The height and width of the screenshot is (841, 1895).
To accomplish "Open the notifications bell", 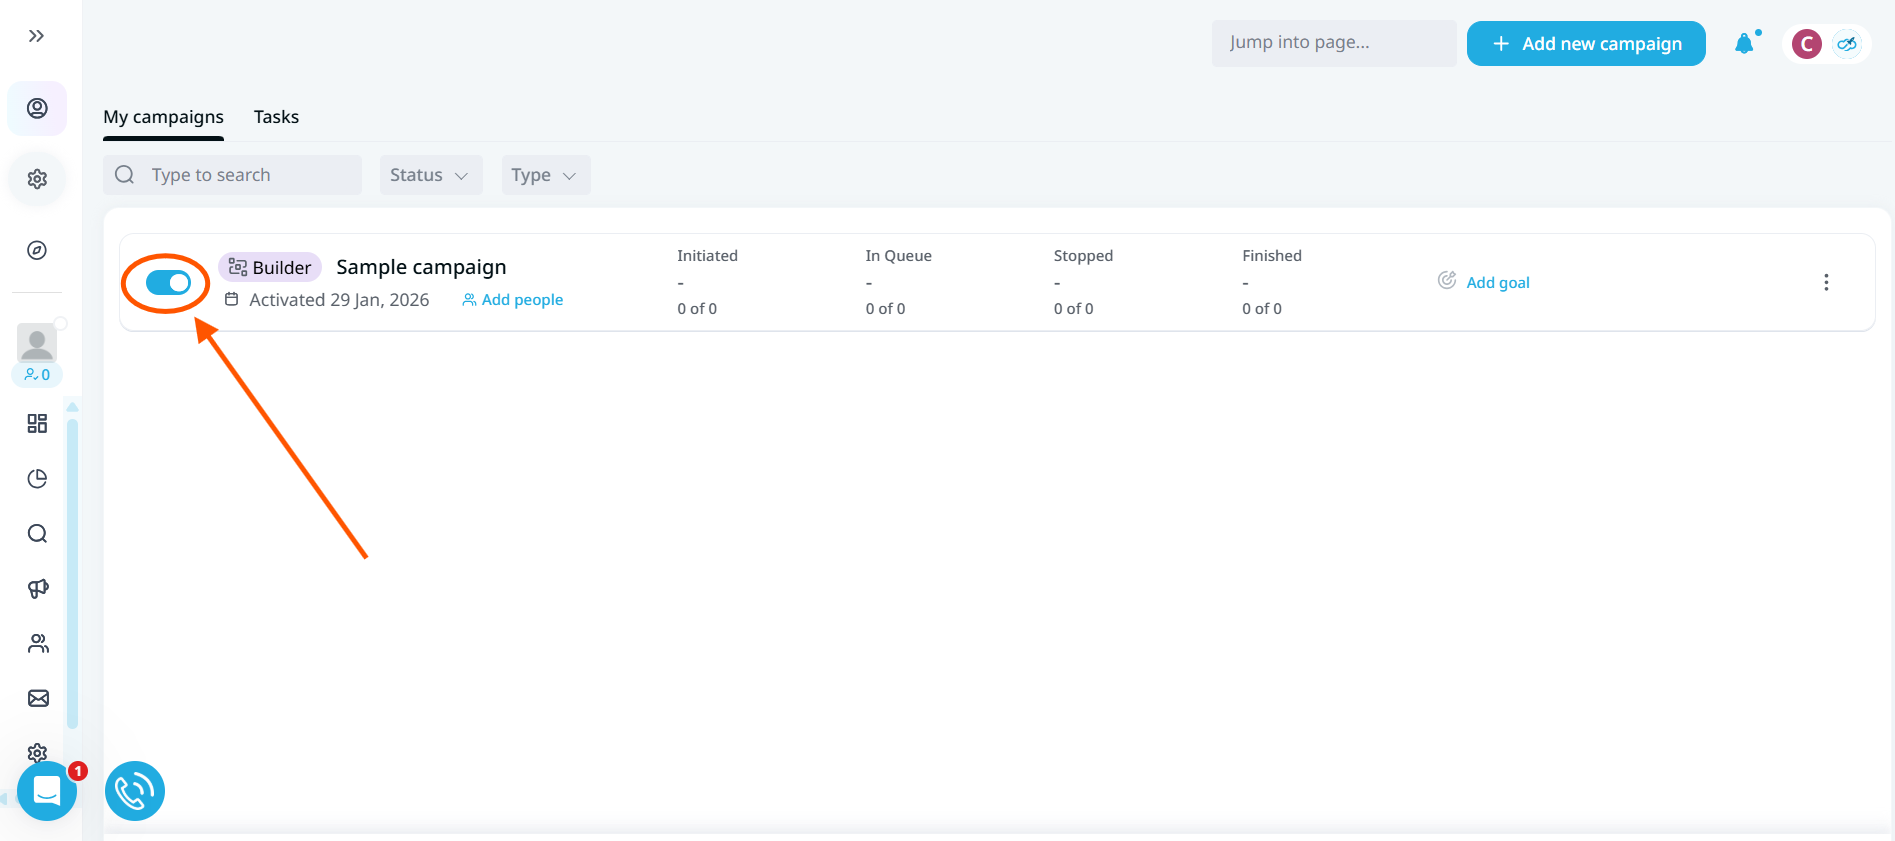I will pyautogui.click(x=1744, y=43).
